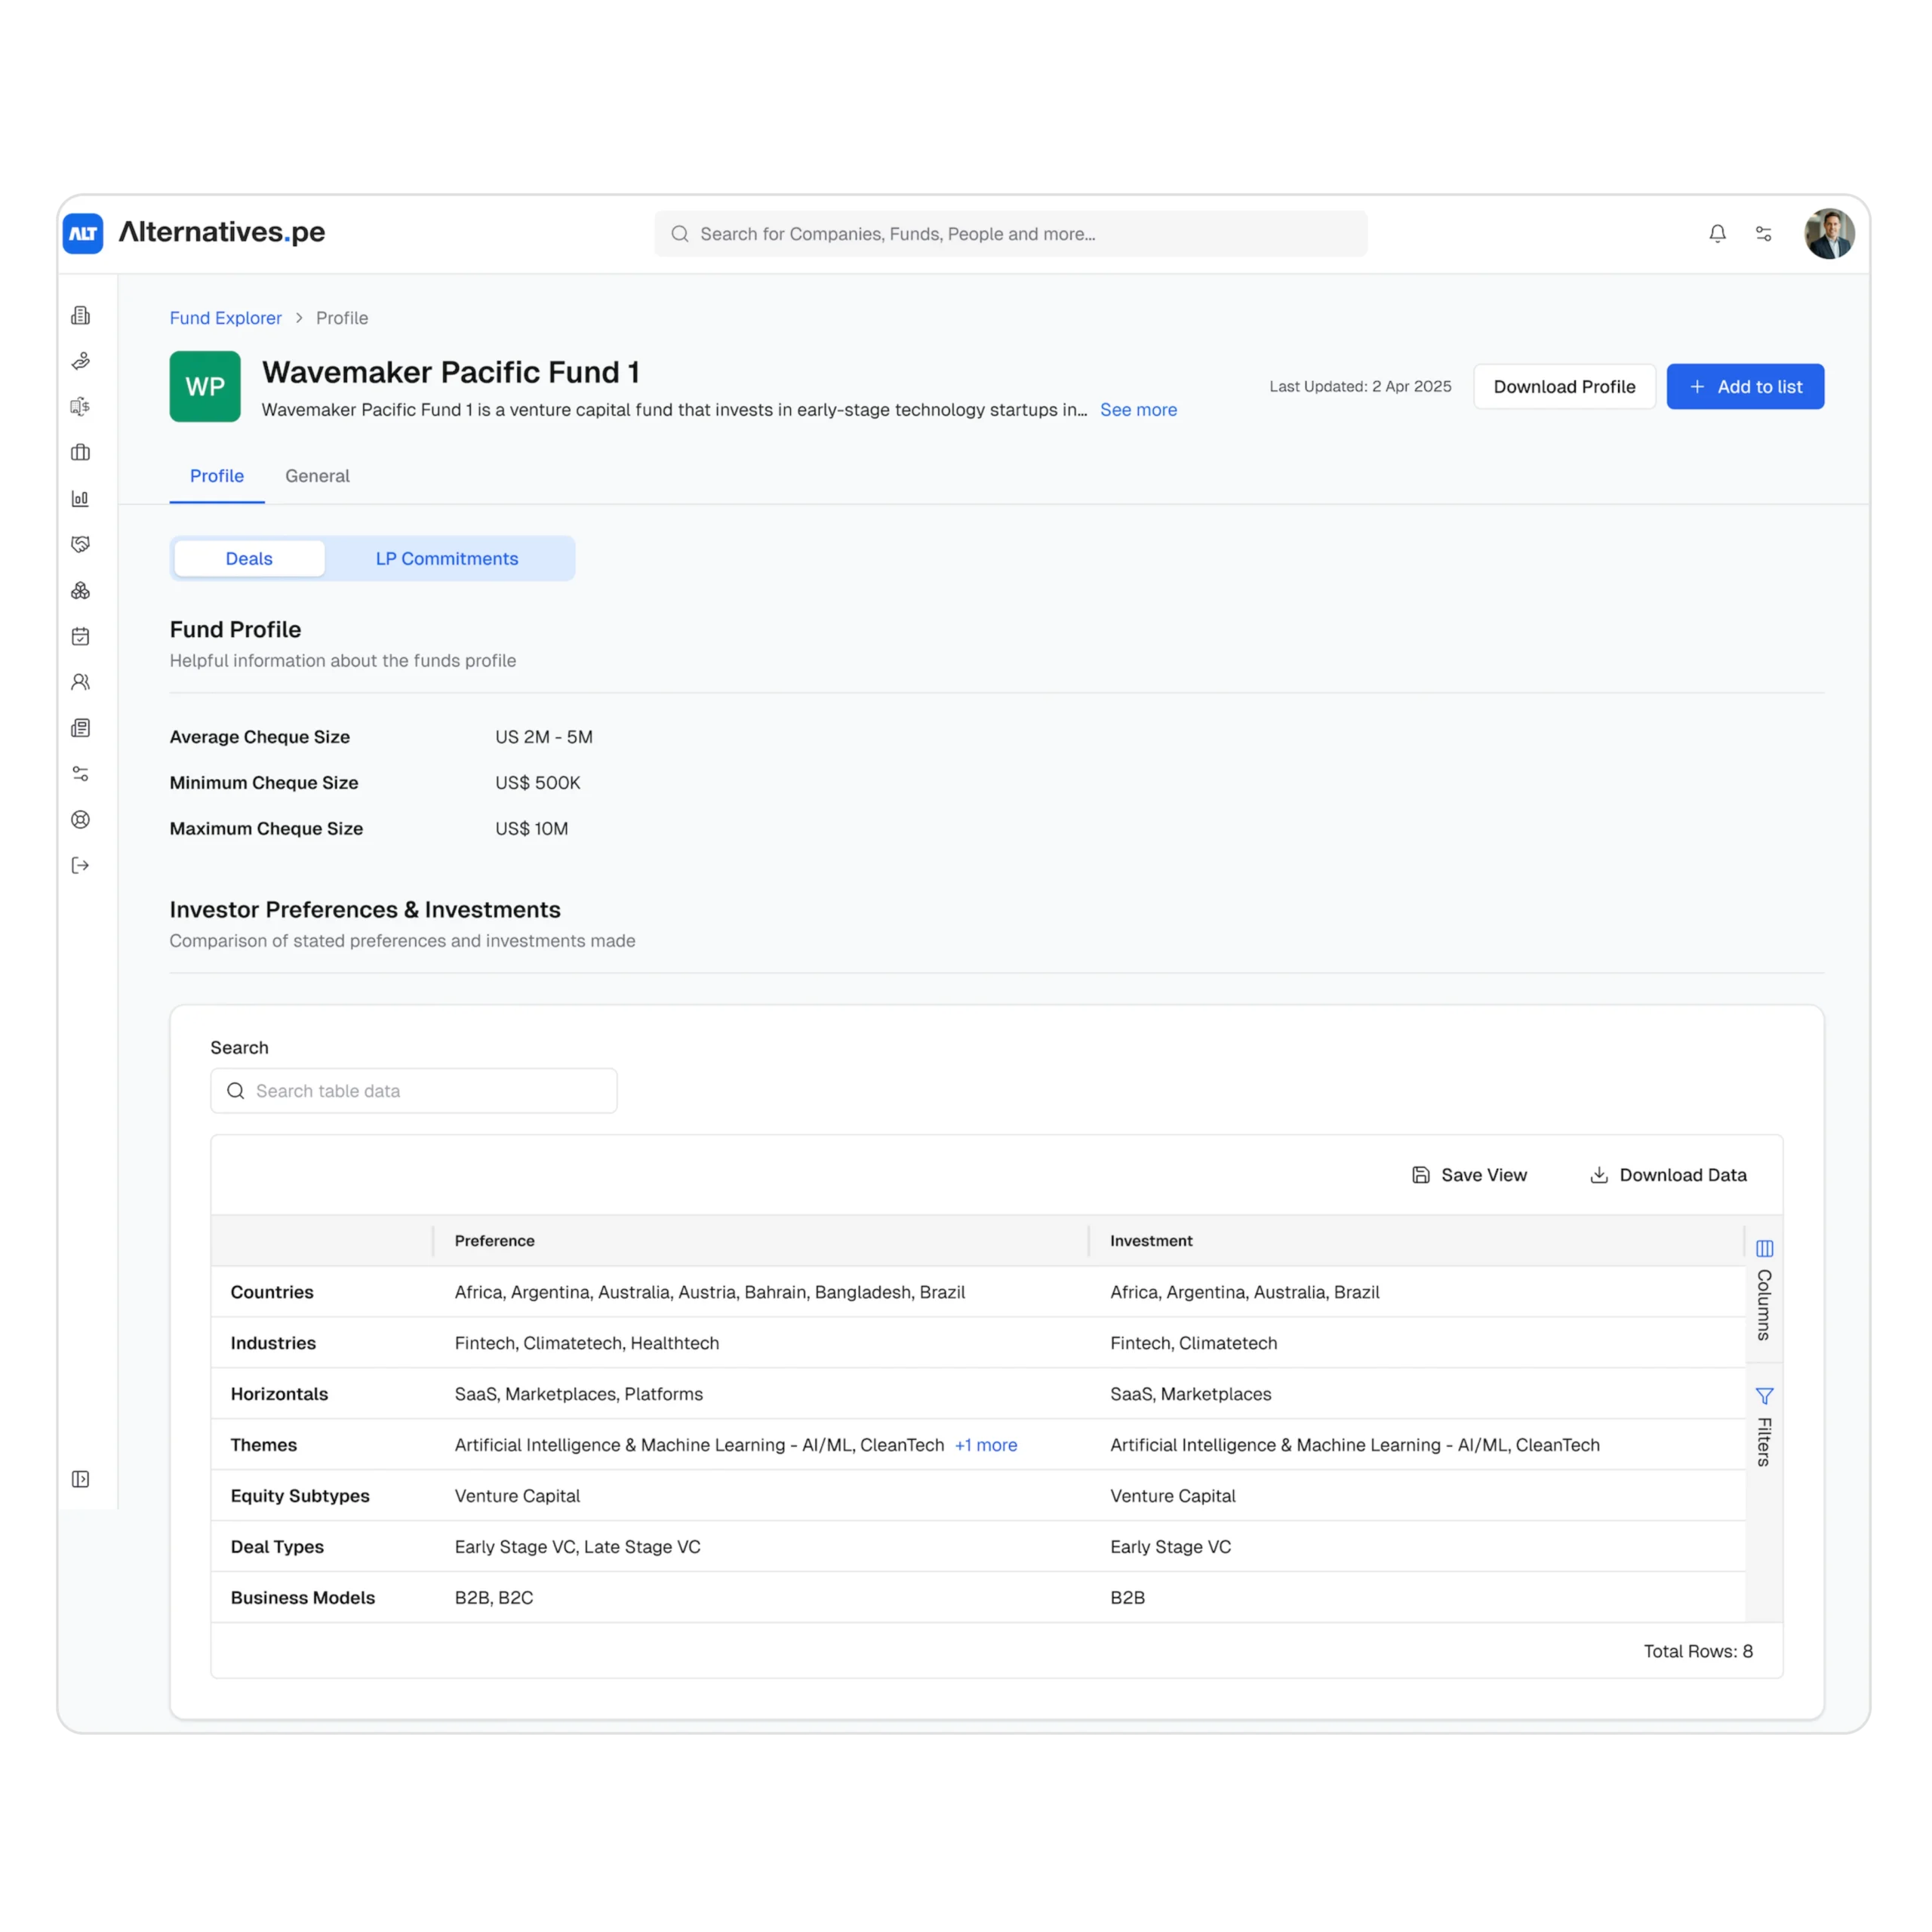Click See more description link
Screen dimensions: 1932x1932
coord(1138,410)
